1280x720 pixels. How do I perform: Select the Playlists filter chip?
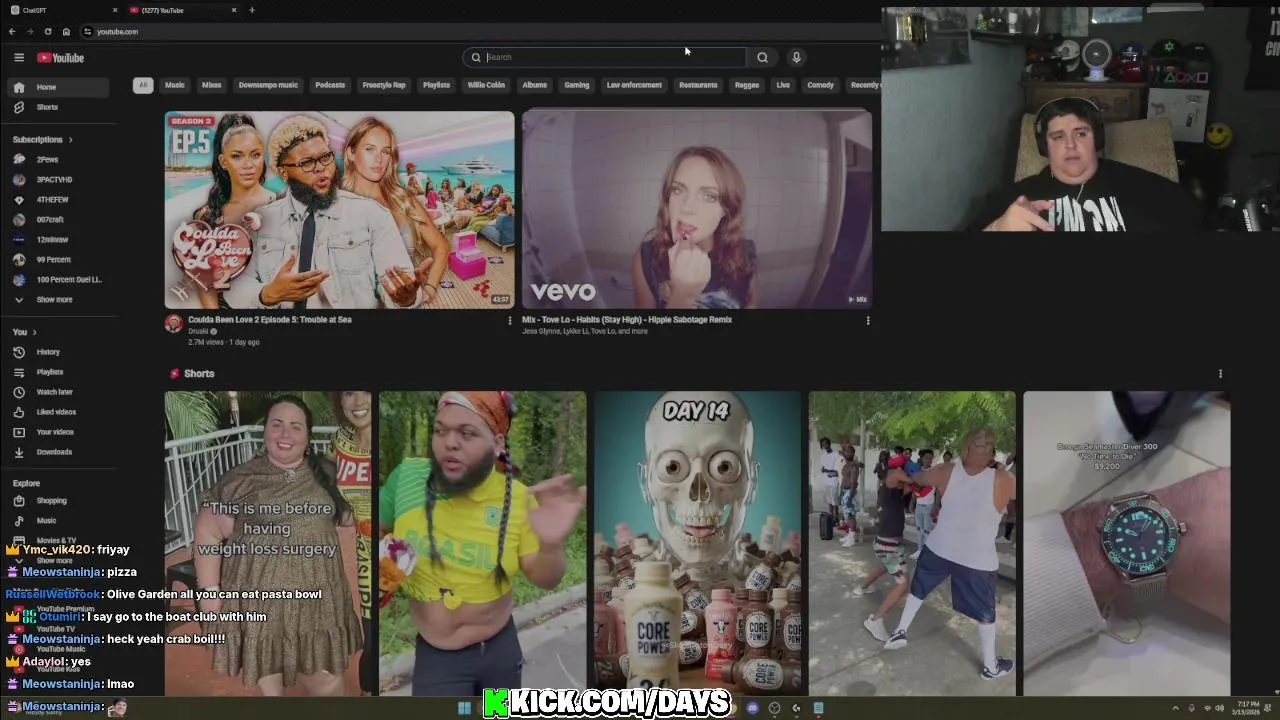(x=436, y=85)
